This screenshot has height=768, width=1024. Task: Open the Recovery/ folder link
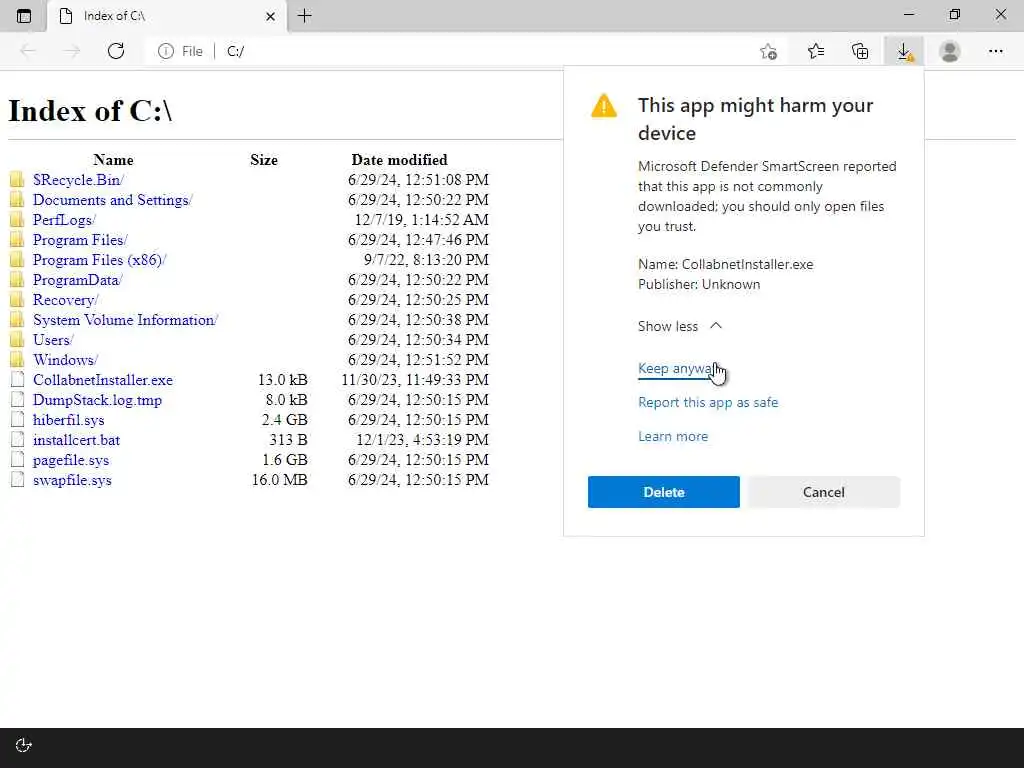tap(65, 300)
